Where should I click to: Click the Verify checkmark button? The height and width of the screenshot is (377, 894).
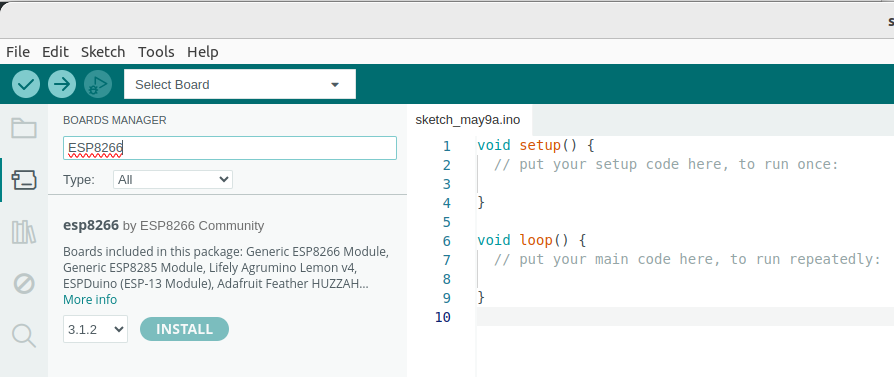click(26, 84)
